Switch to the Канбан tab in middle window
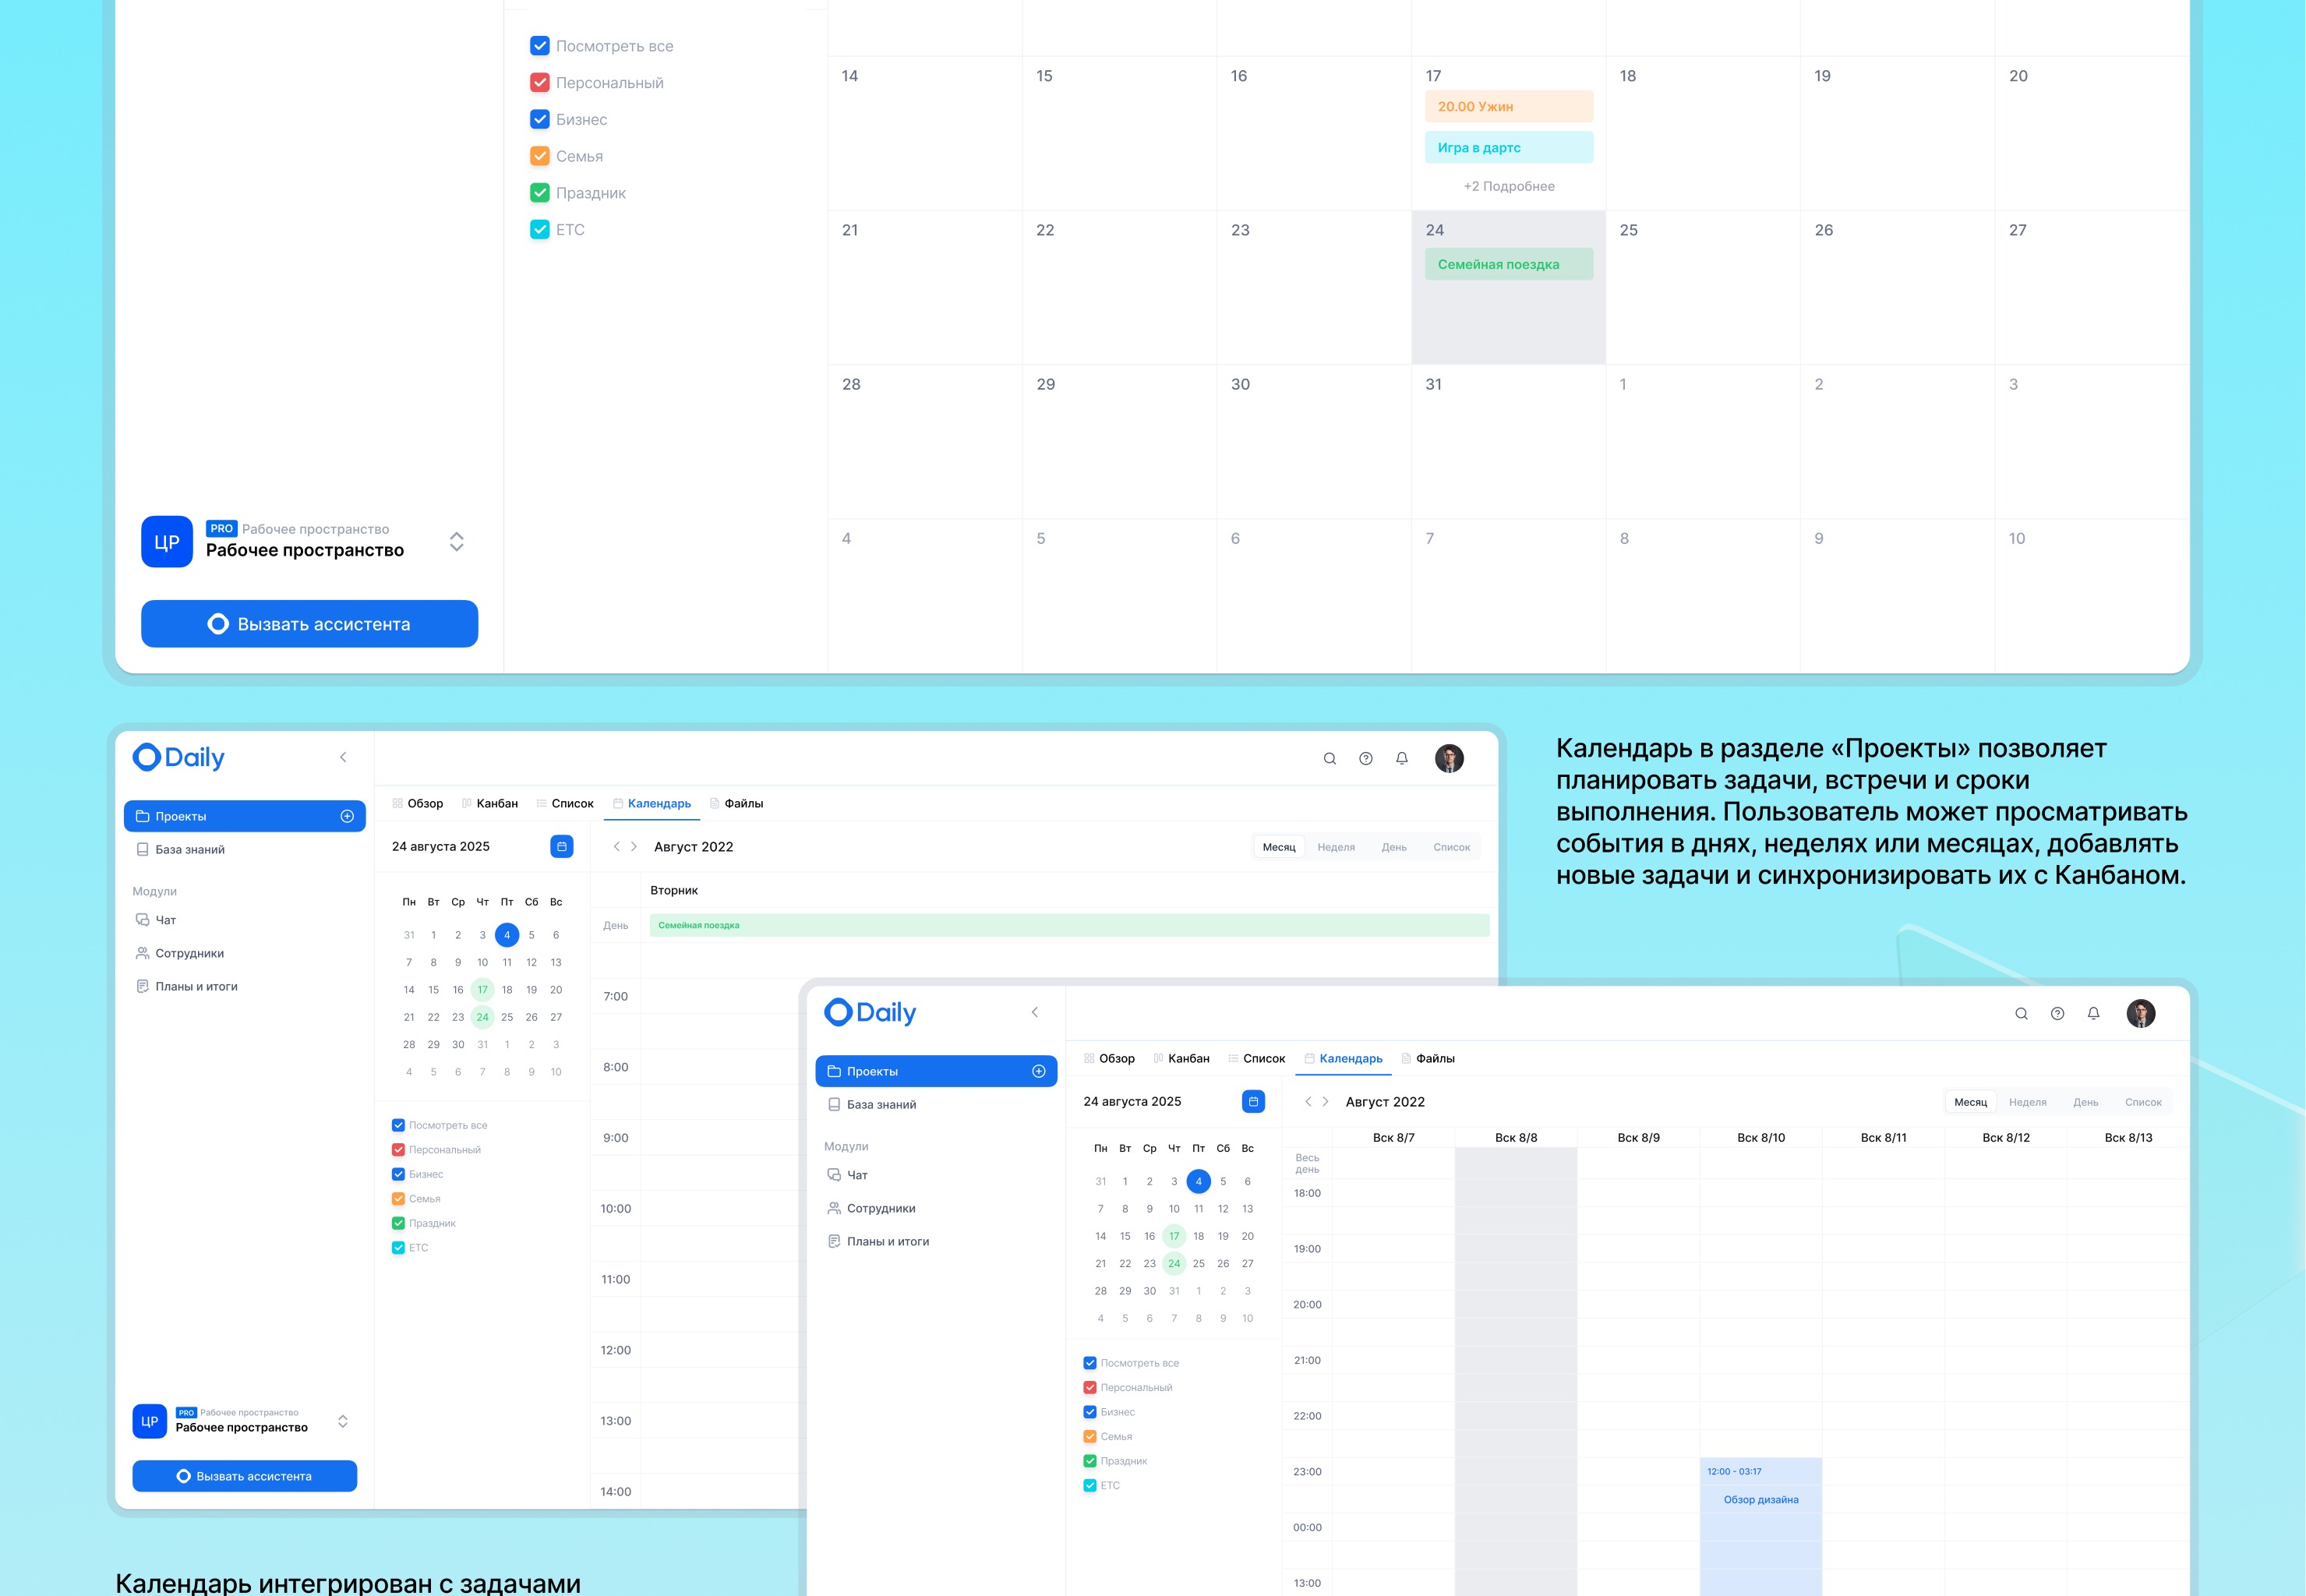The height and width of the screenshot is (1596, 2306). 496,804
